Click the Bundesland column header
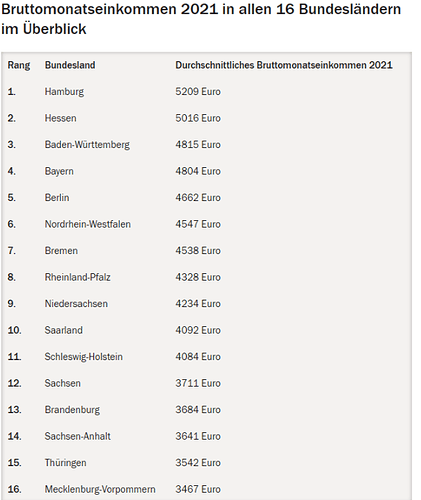 tap(70, 65)
